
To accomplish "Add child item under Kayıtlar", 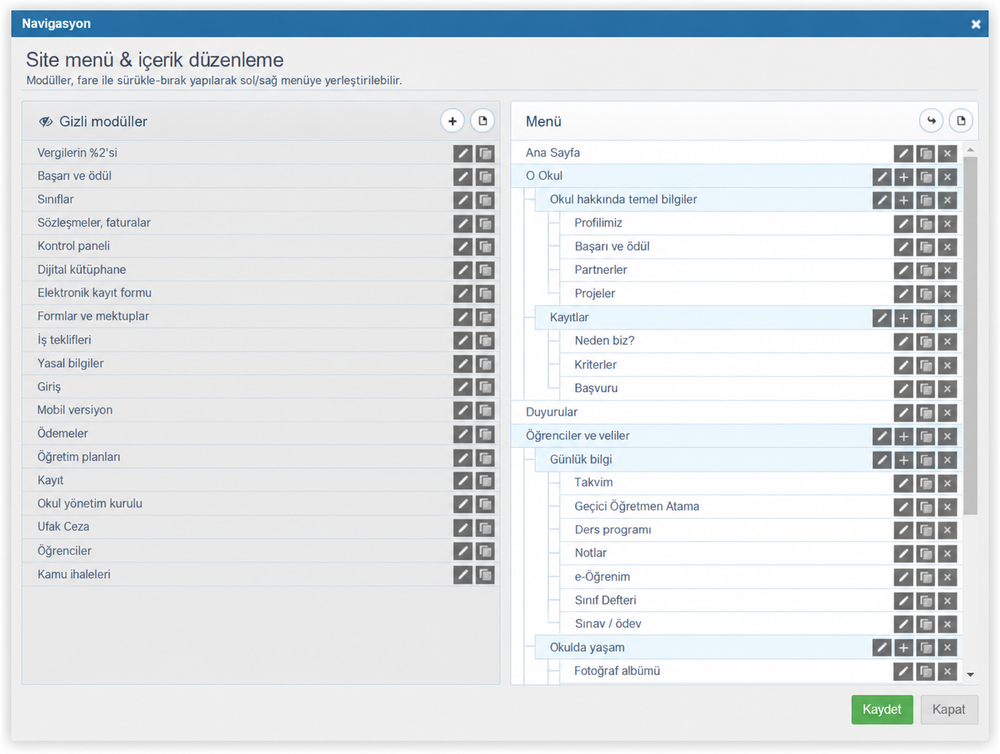I will click(x=904, y=318).
